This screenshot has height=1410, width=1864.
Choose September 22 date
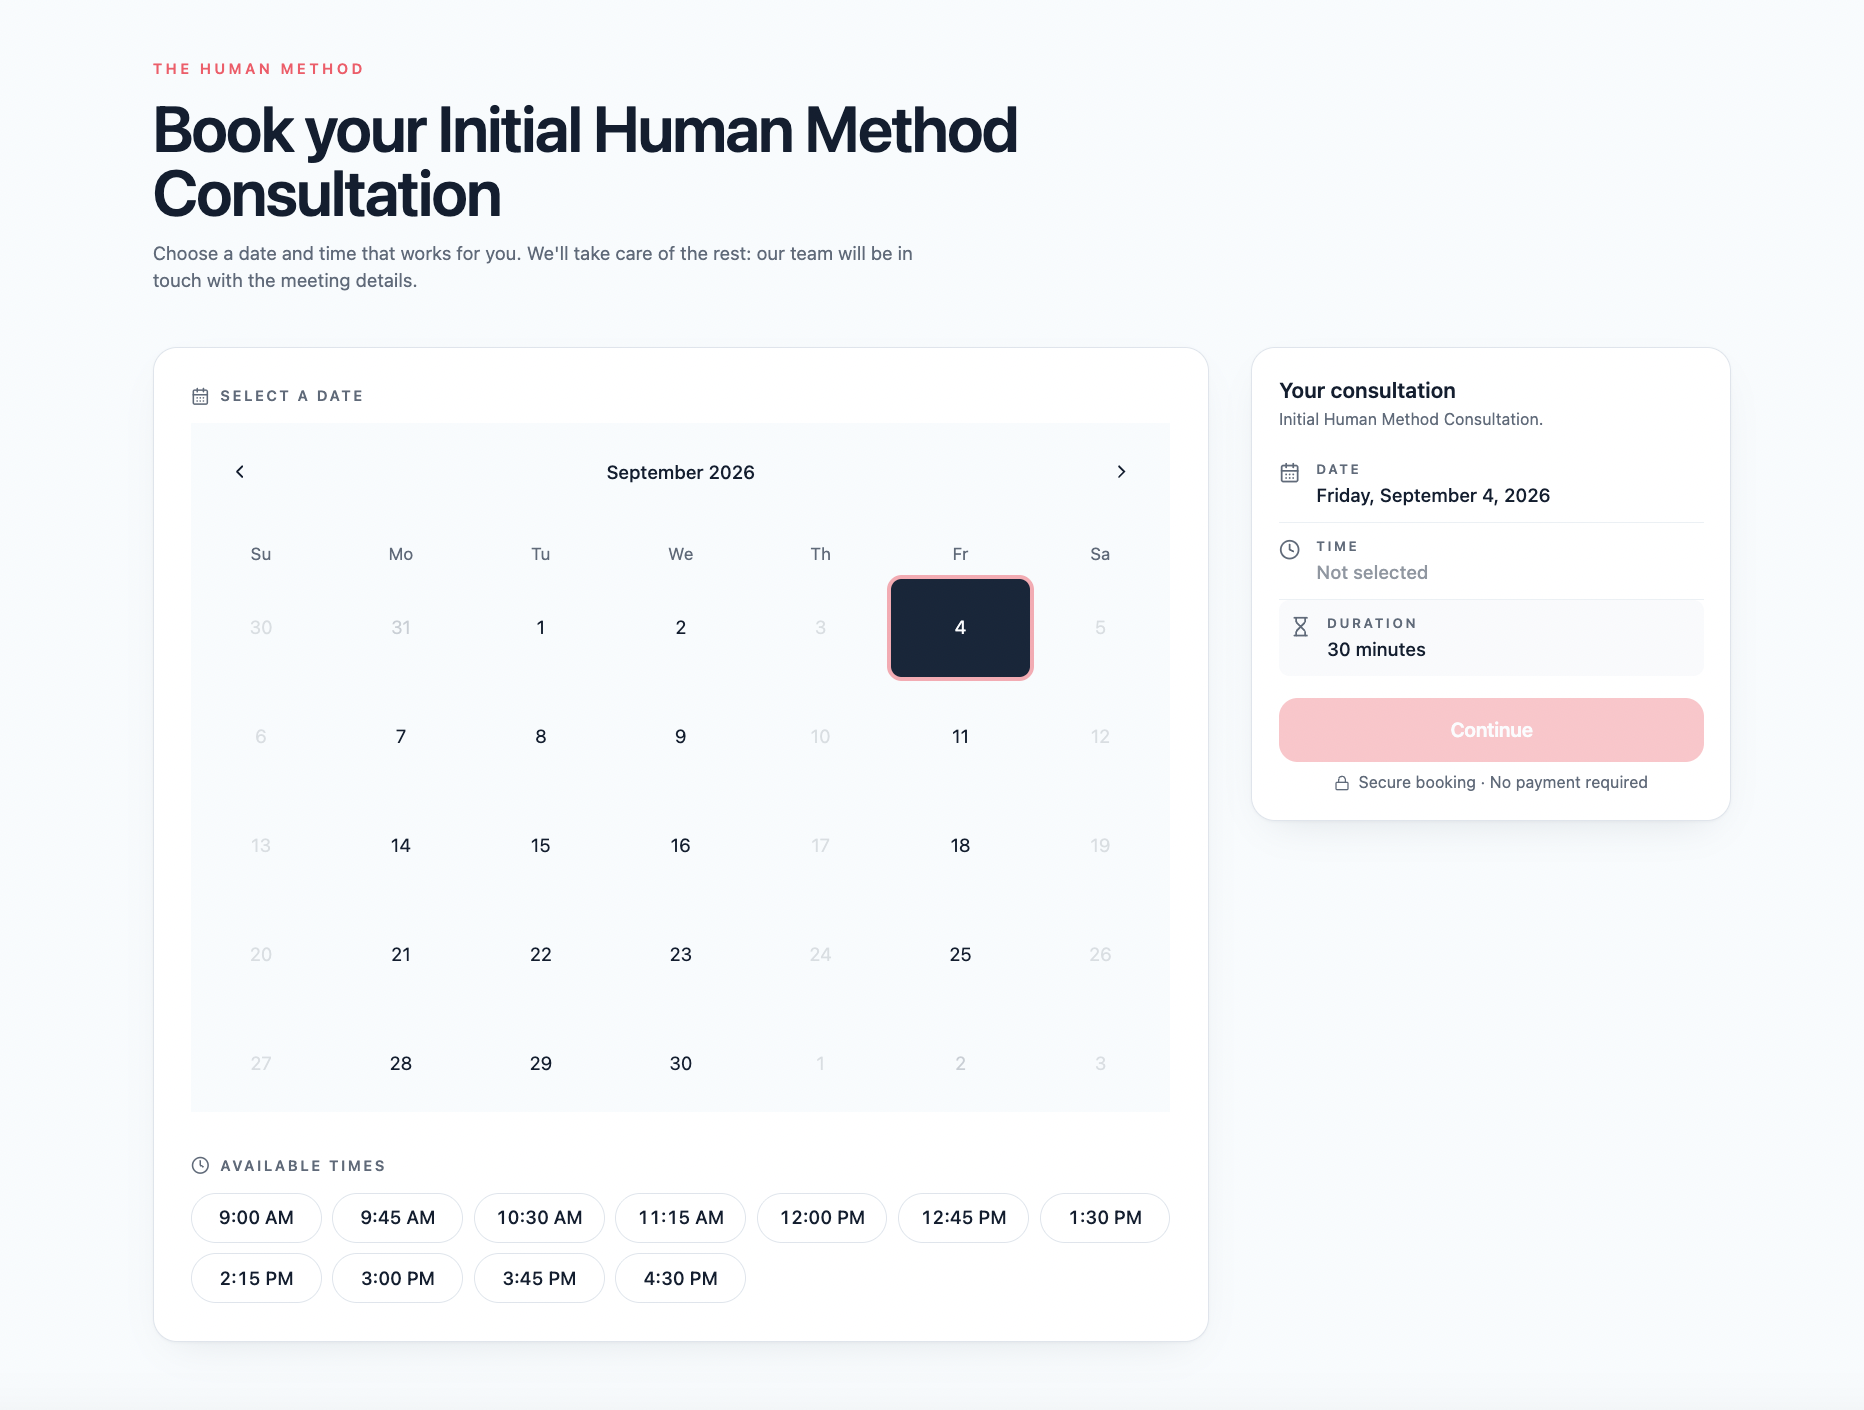pos(541,955)
